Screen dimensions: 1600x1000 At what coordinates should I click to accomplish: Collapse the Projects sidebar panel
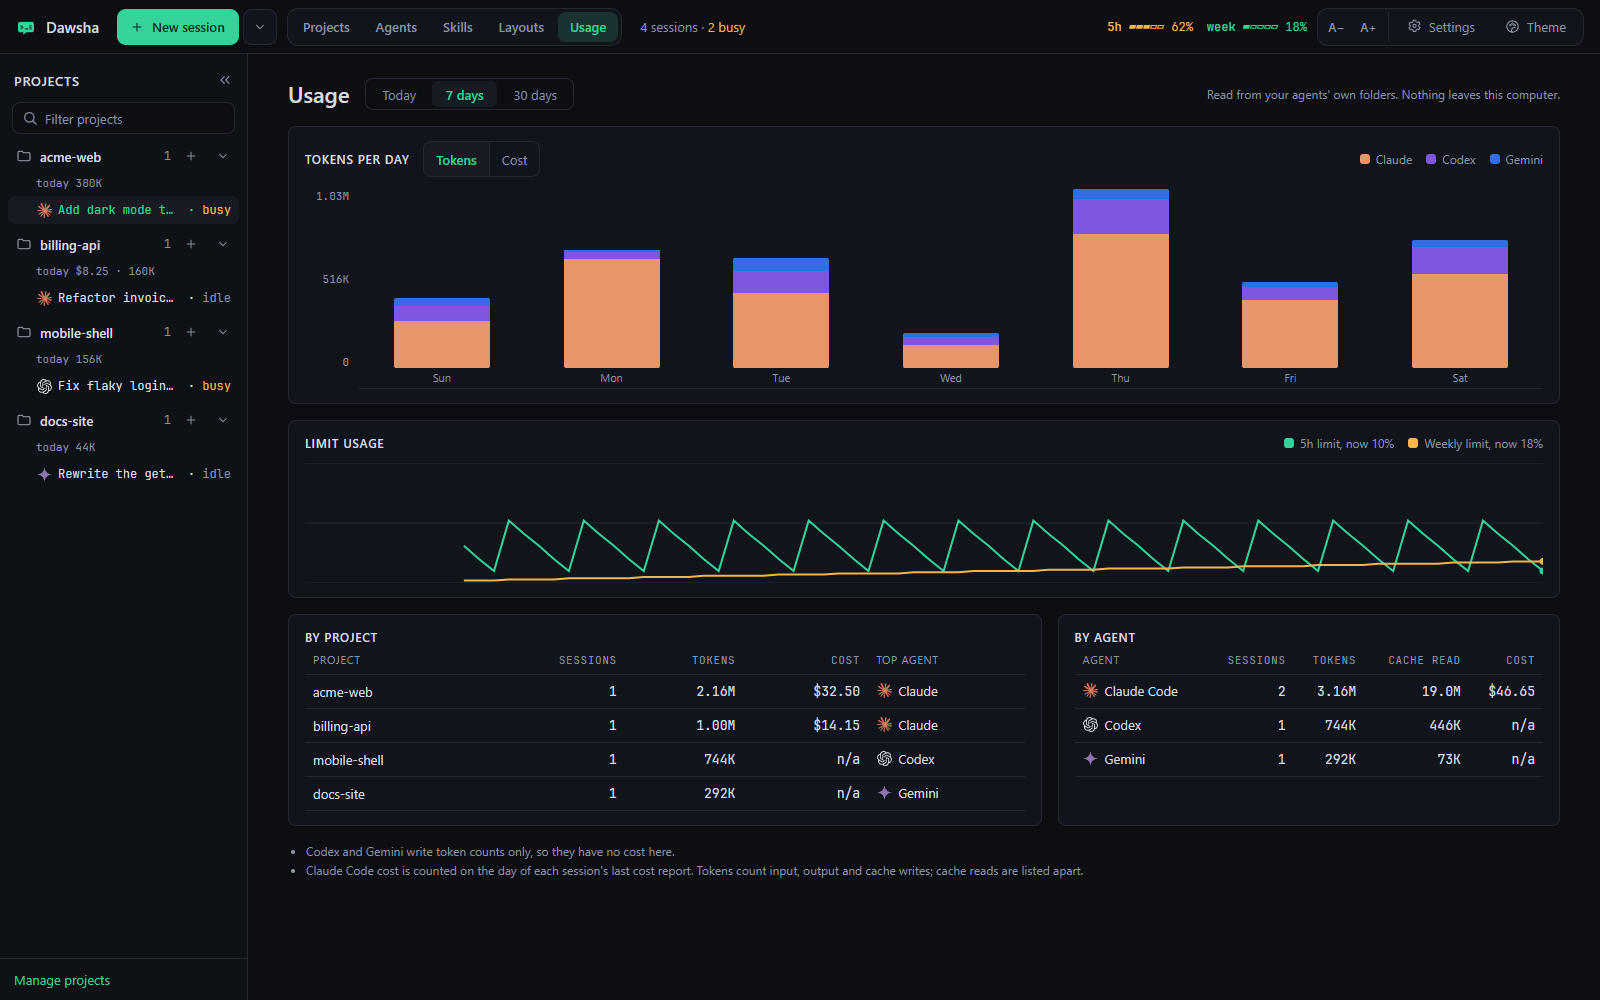click(x=225, y=80)
